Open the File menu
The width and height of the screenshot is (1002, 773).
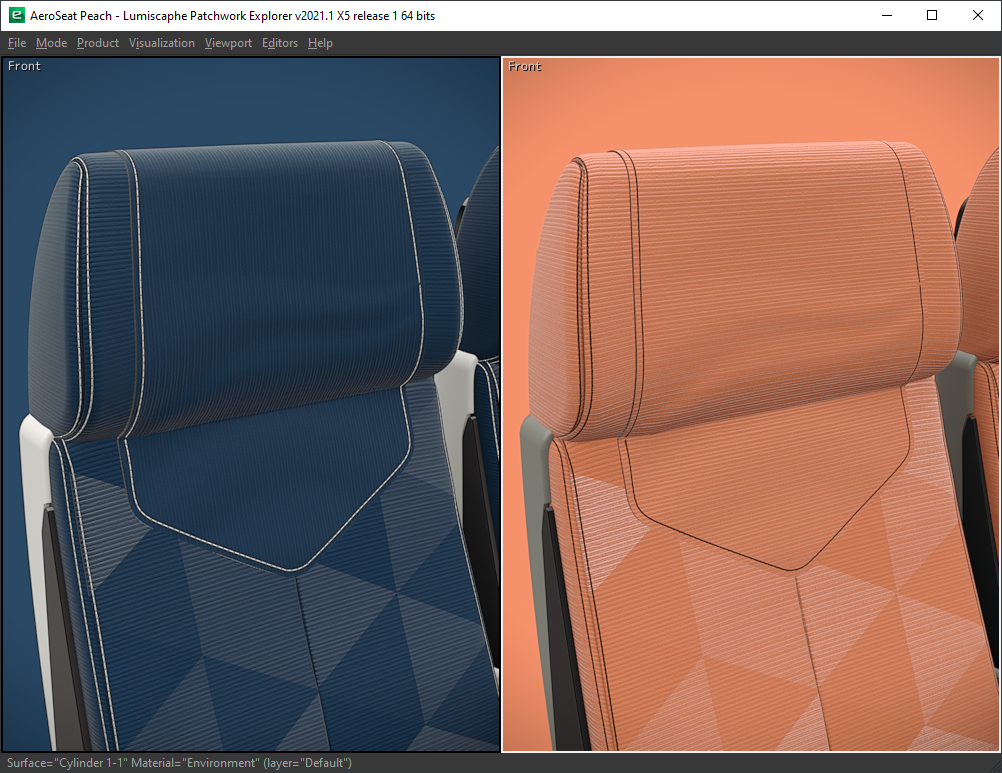[x=17, y=43]
